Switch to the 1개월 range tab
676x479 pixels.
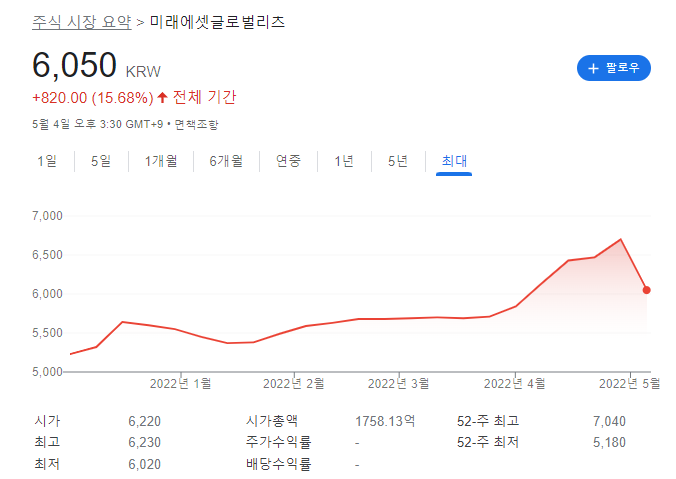pyautogui.click(x=161, y=161)
